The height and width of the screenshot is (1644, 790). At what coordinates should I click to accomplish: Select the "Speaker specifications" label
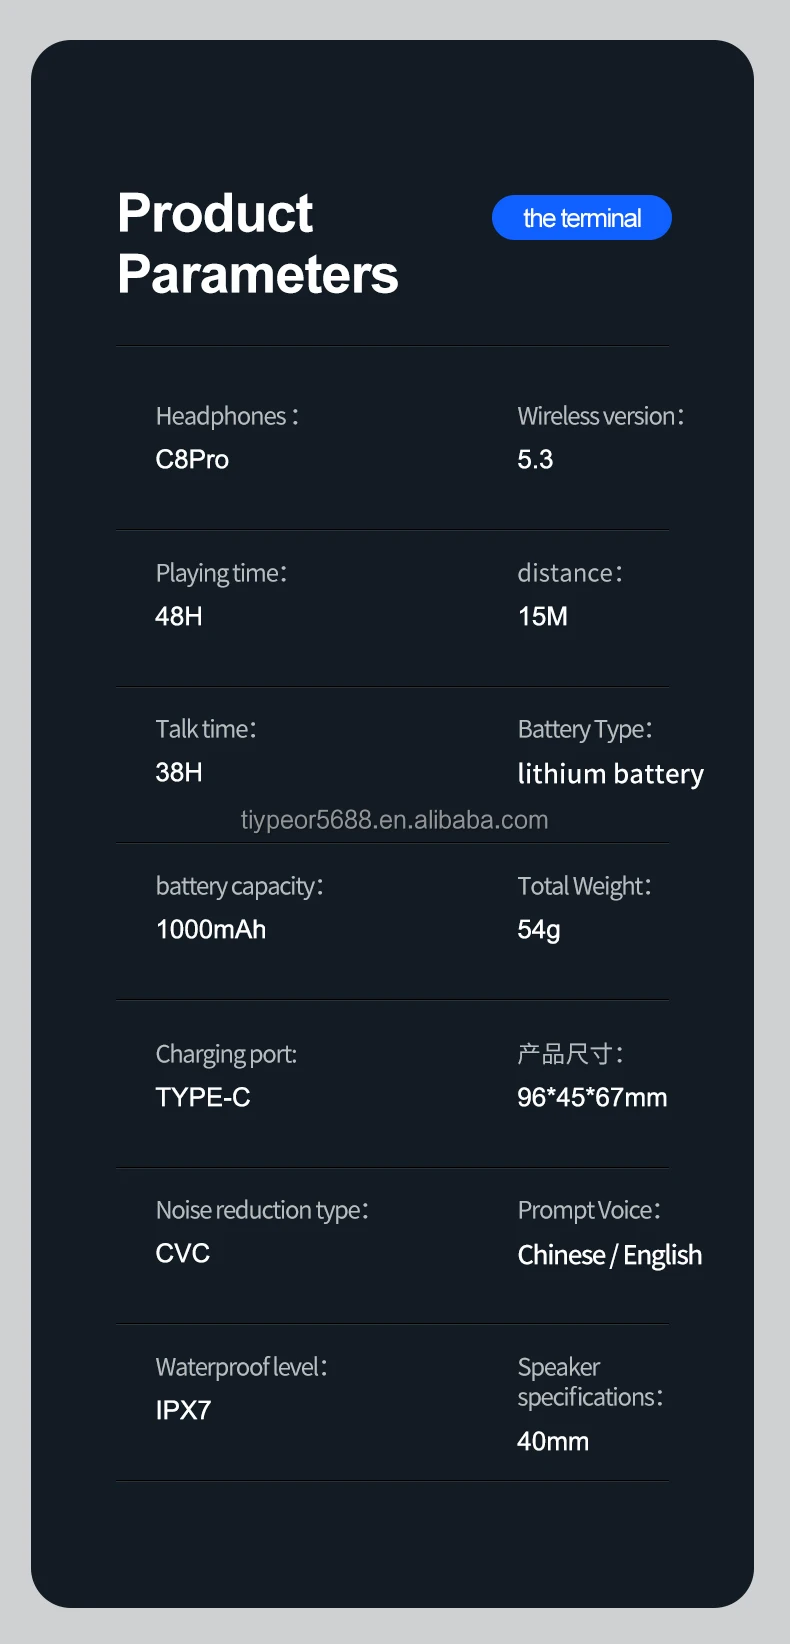coord(589,1382)
